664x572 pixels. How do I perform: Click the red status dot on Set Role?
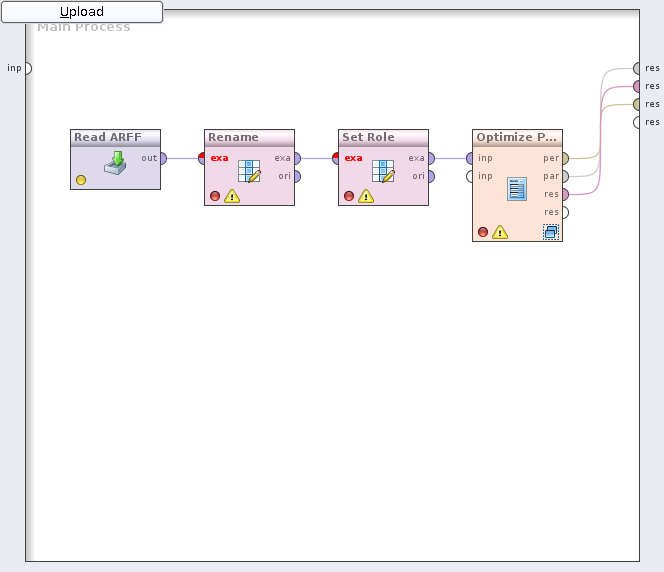click(349, 196)
